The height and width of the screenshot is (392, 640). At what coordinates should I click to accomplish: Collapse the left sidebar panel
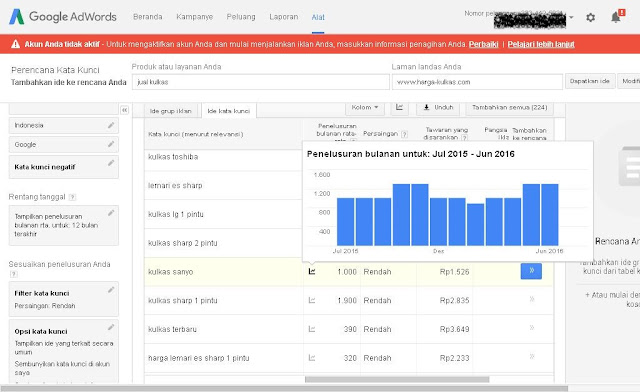pos(124,110)
